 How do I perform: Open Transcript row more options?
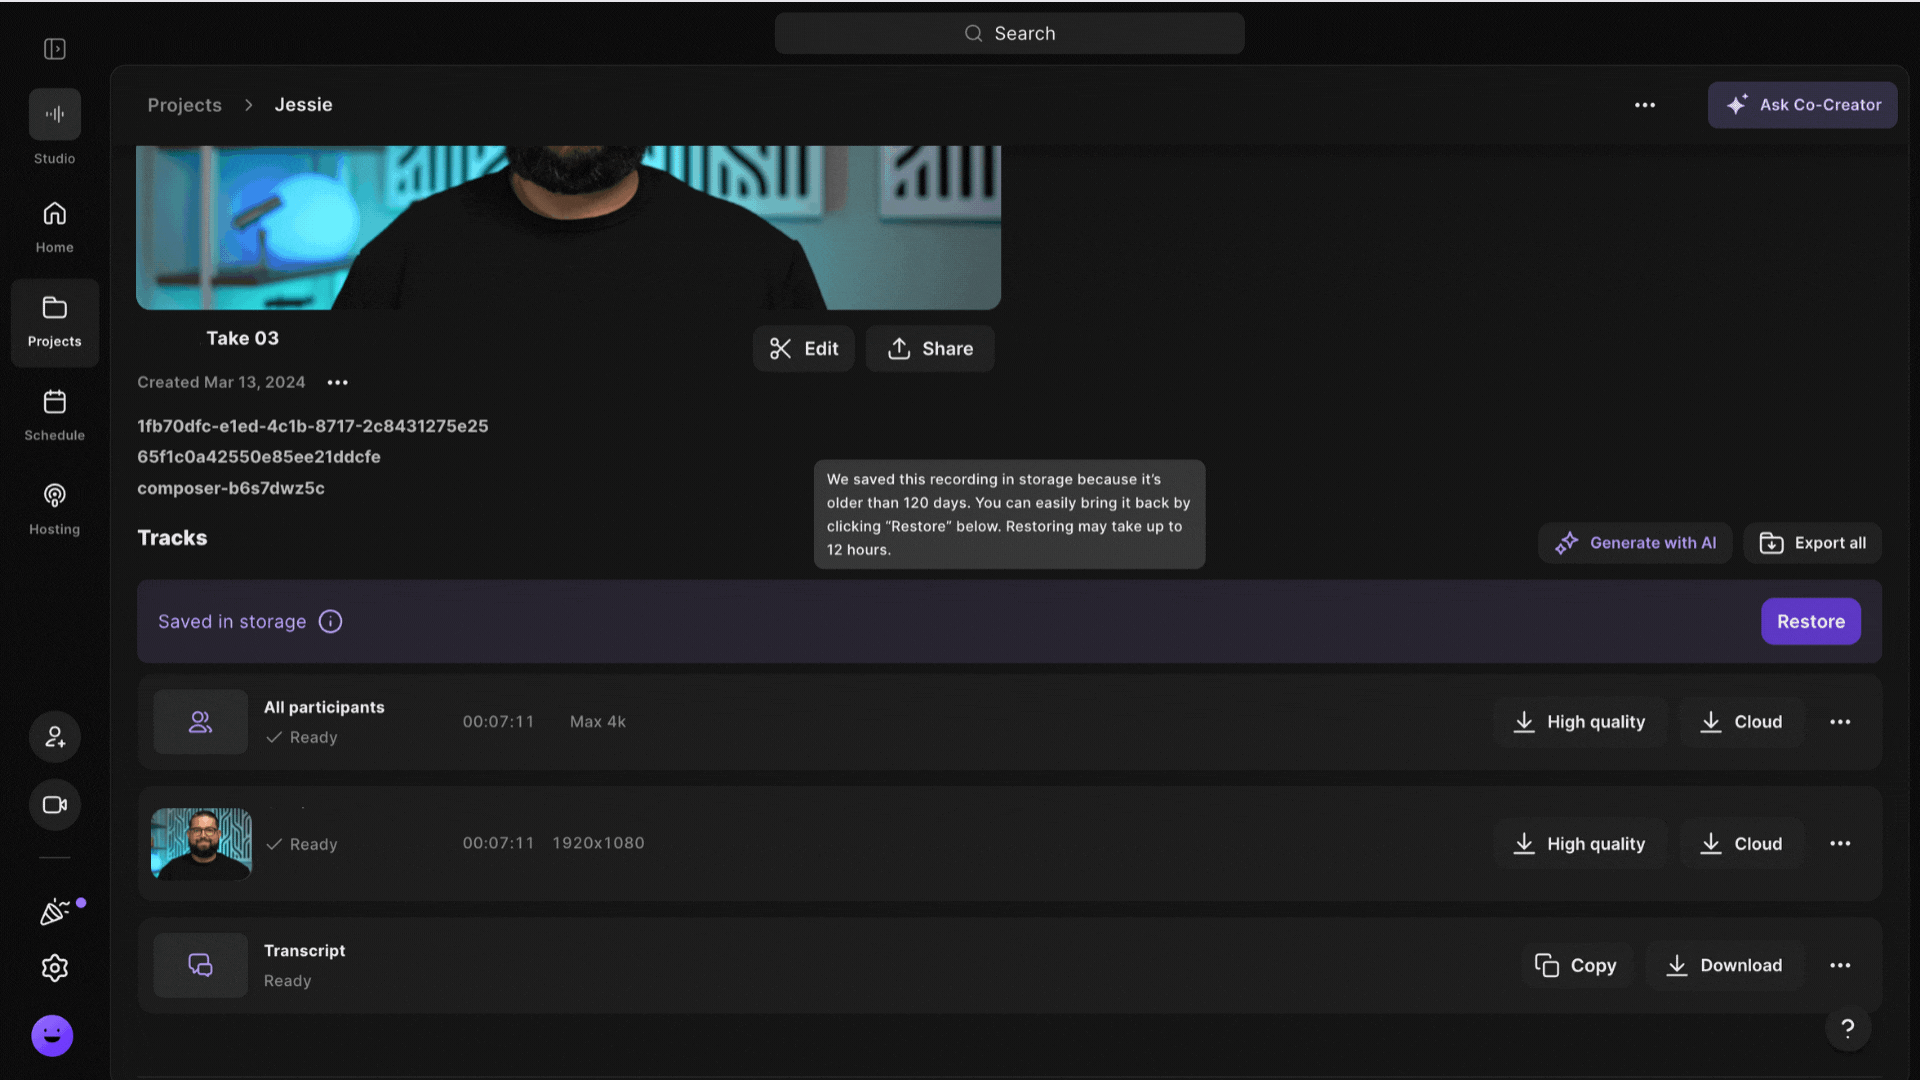coord(1840,966)
